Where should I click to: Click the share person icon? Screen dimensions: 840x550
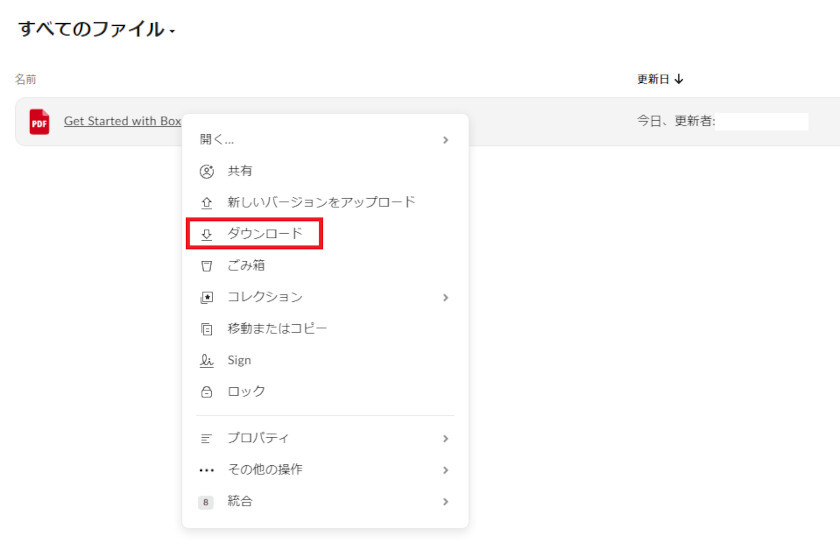point(207,171)
